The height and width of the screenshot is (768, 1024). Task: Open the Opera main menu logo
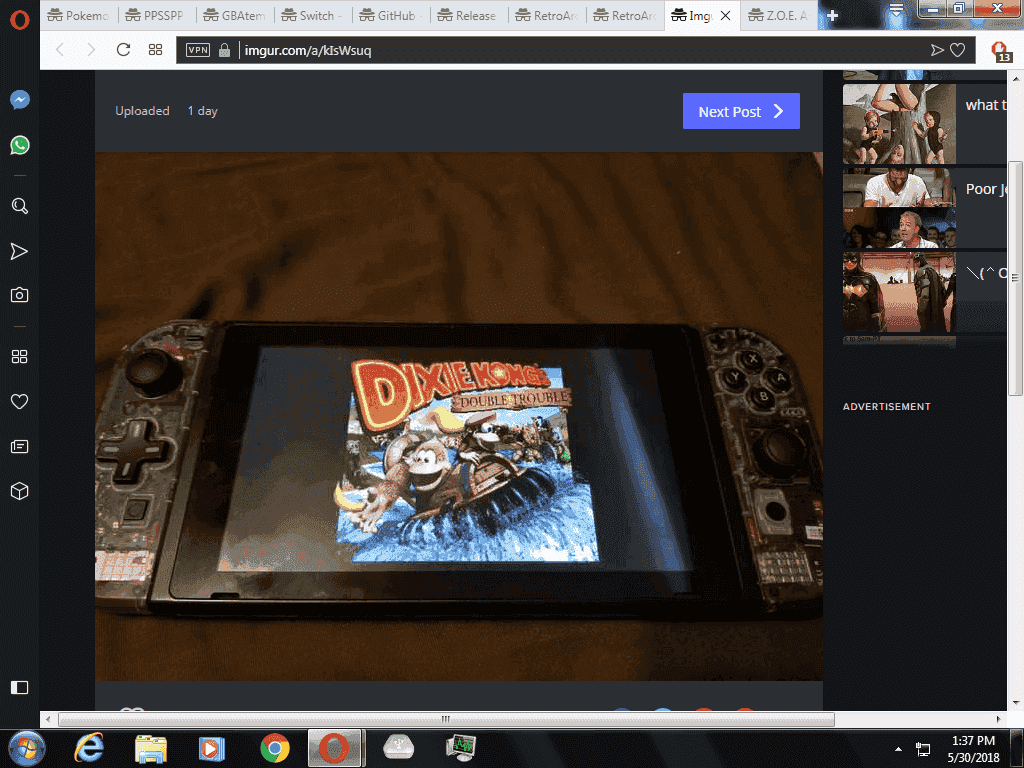coord(20,20)
